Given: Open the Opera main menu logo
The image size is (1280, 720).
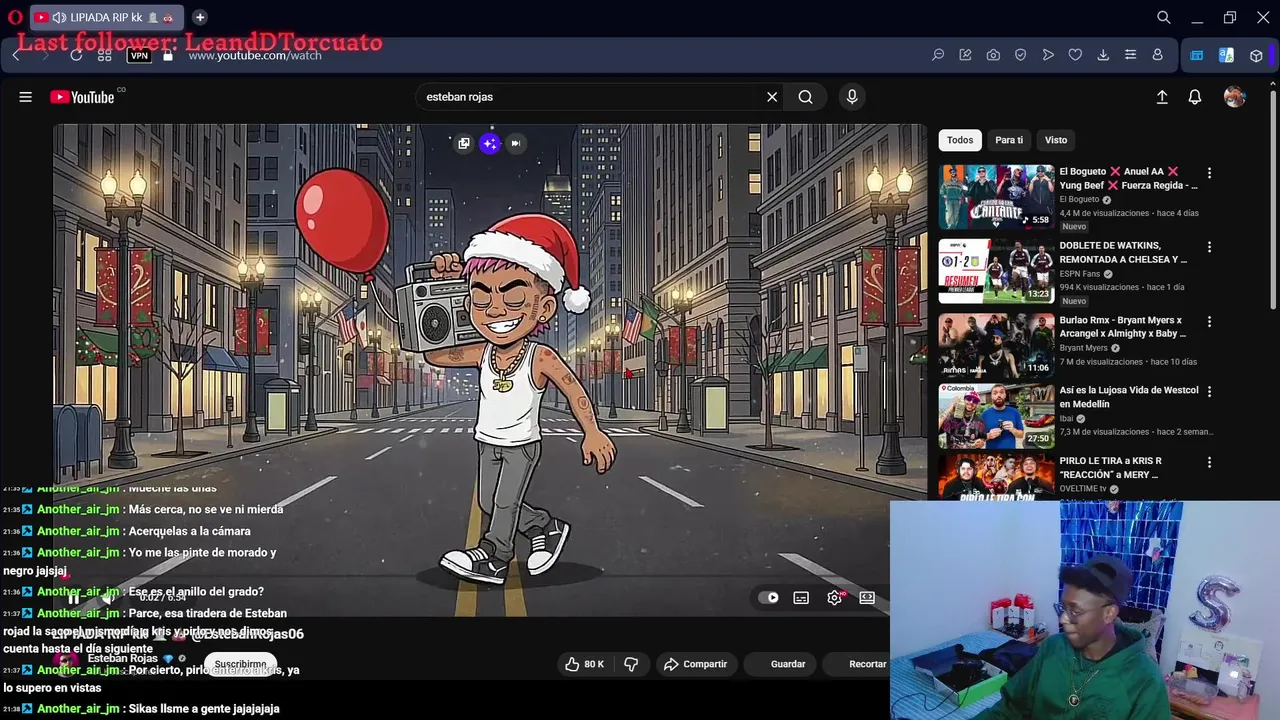Looking at the screenshot, I should tap(15, 17).
